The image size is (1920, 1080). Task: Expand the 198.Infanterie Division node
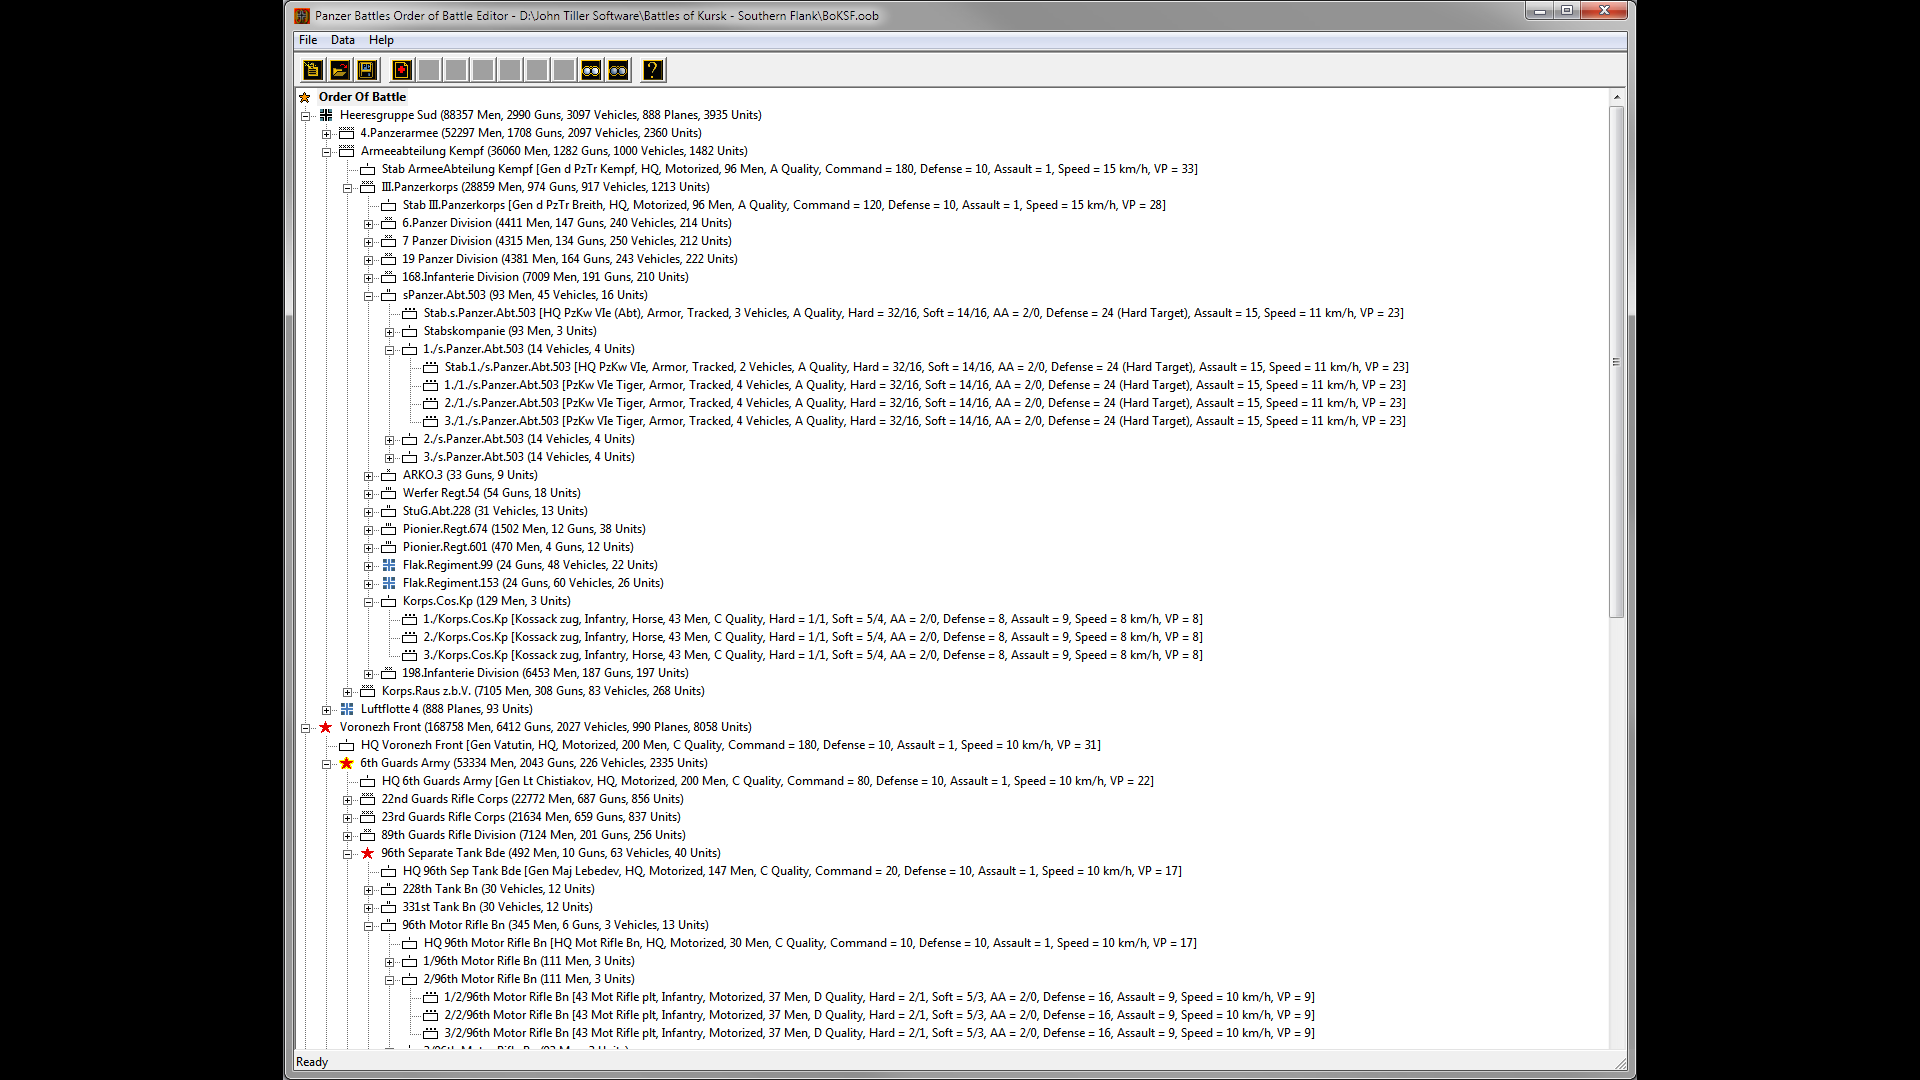point(369,674)
